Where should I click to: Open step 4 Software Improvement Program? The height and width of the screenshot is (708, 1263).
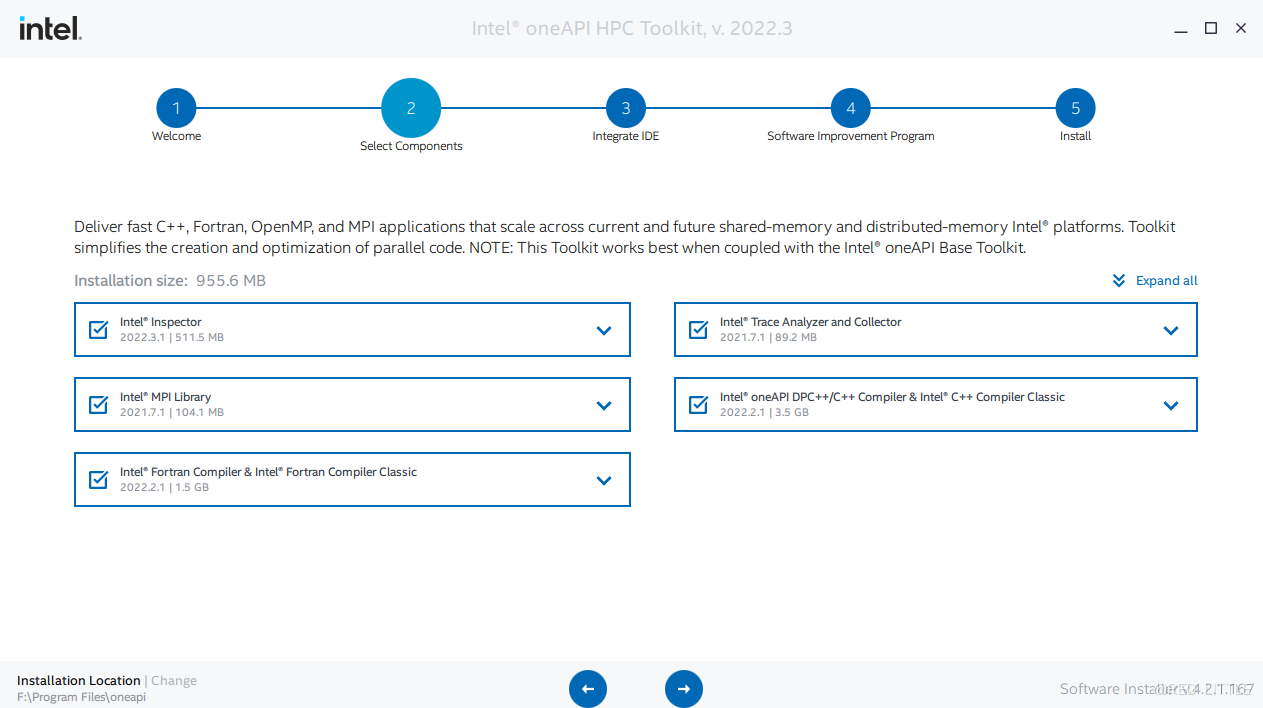point(851,108)
